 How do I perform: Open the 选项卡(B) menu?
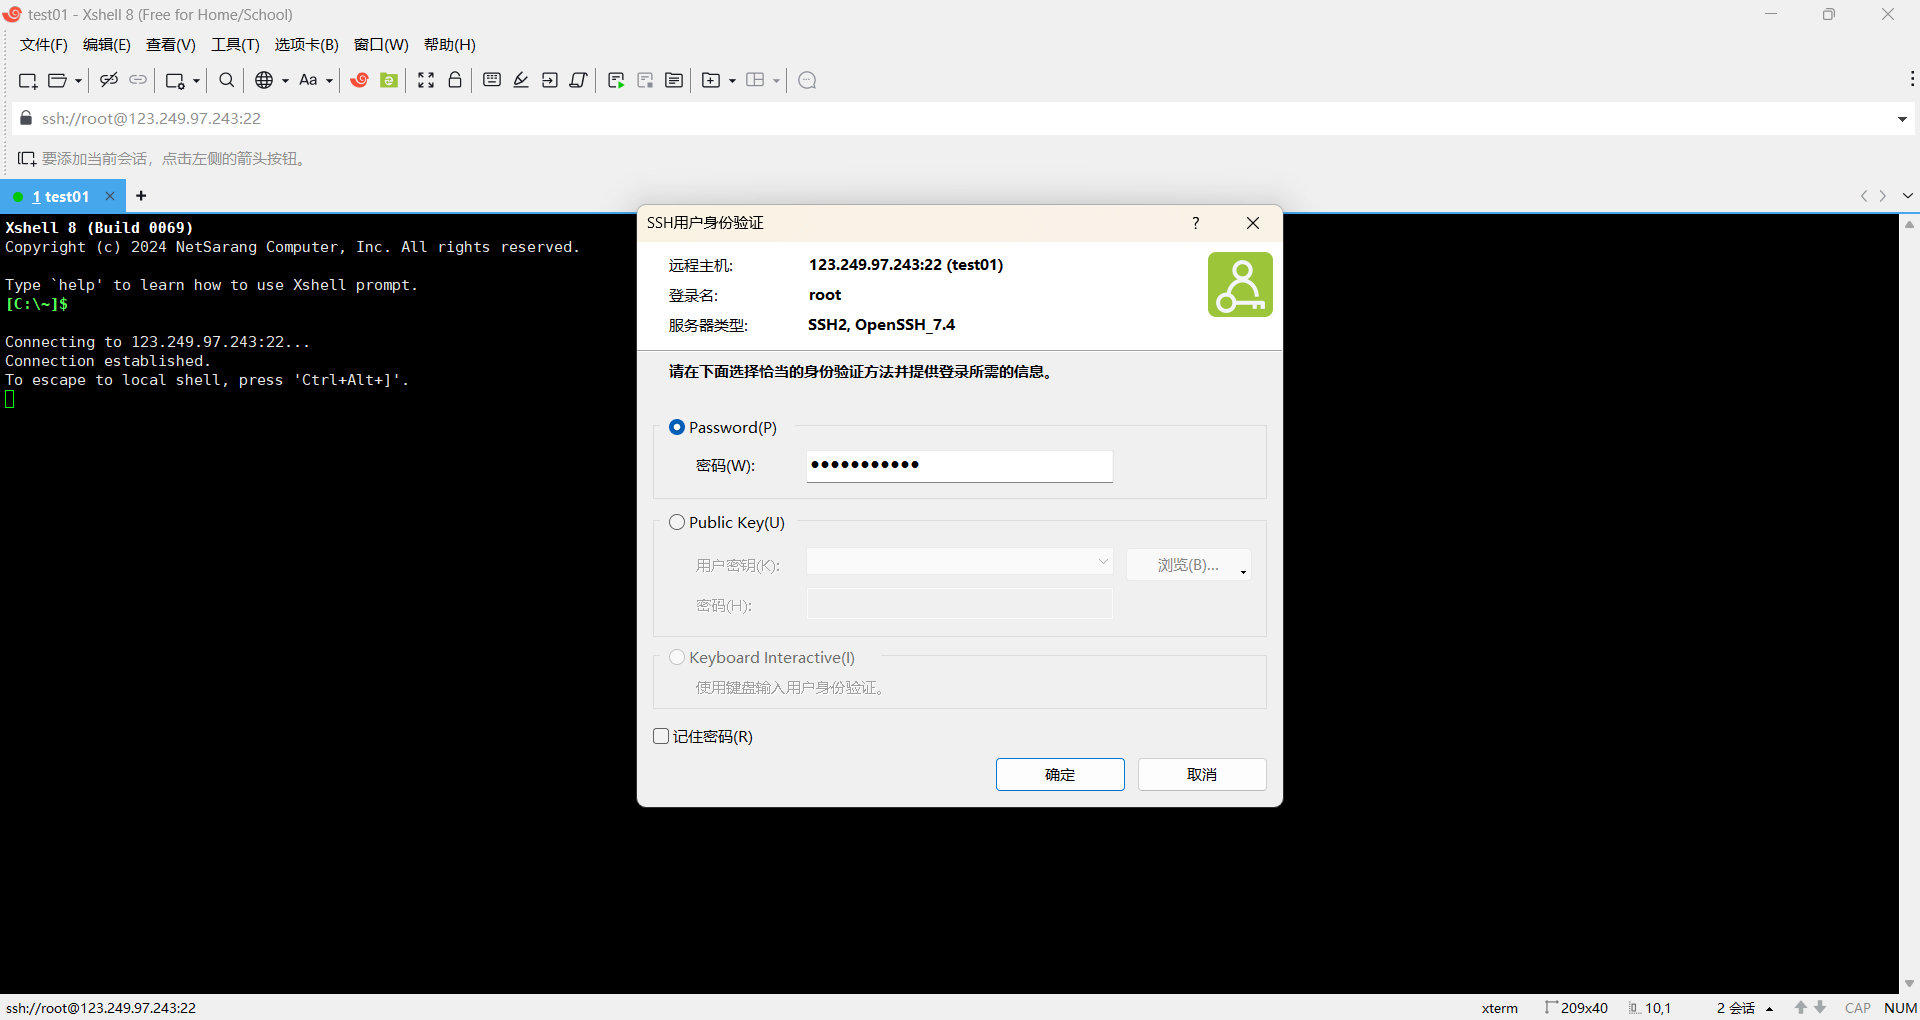307,45
